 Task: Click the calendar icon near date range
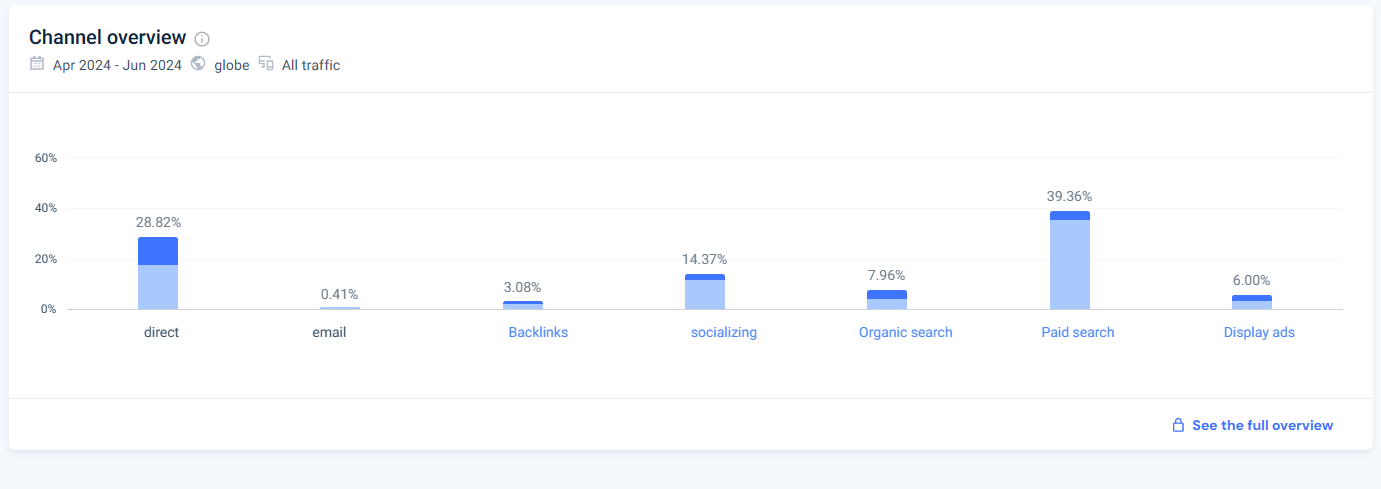point(37,64)
